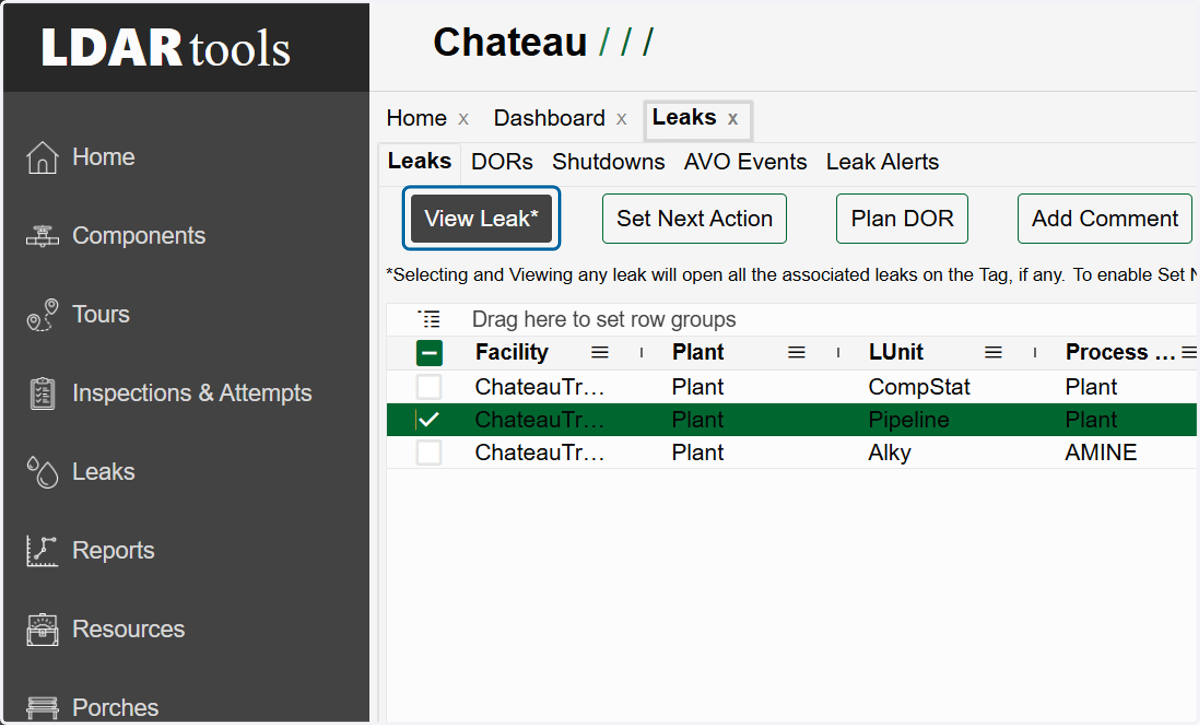Select the Leaks sub-tab
This screenshot has width=1200, height=725.
click(419, 161)
